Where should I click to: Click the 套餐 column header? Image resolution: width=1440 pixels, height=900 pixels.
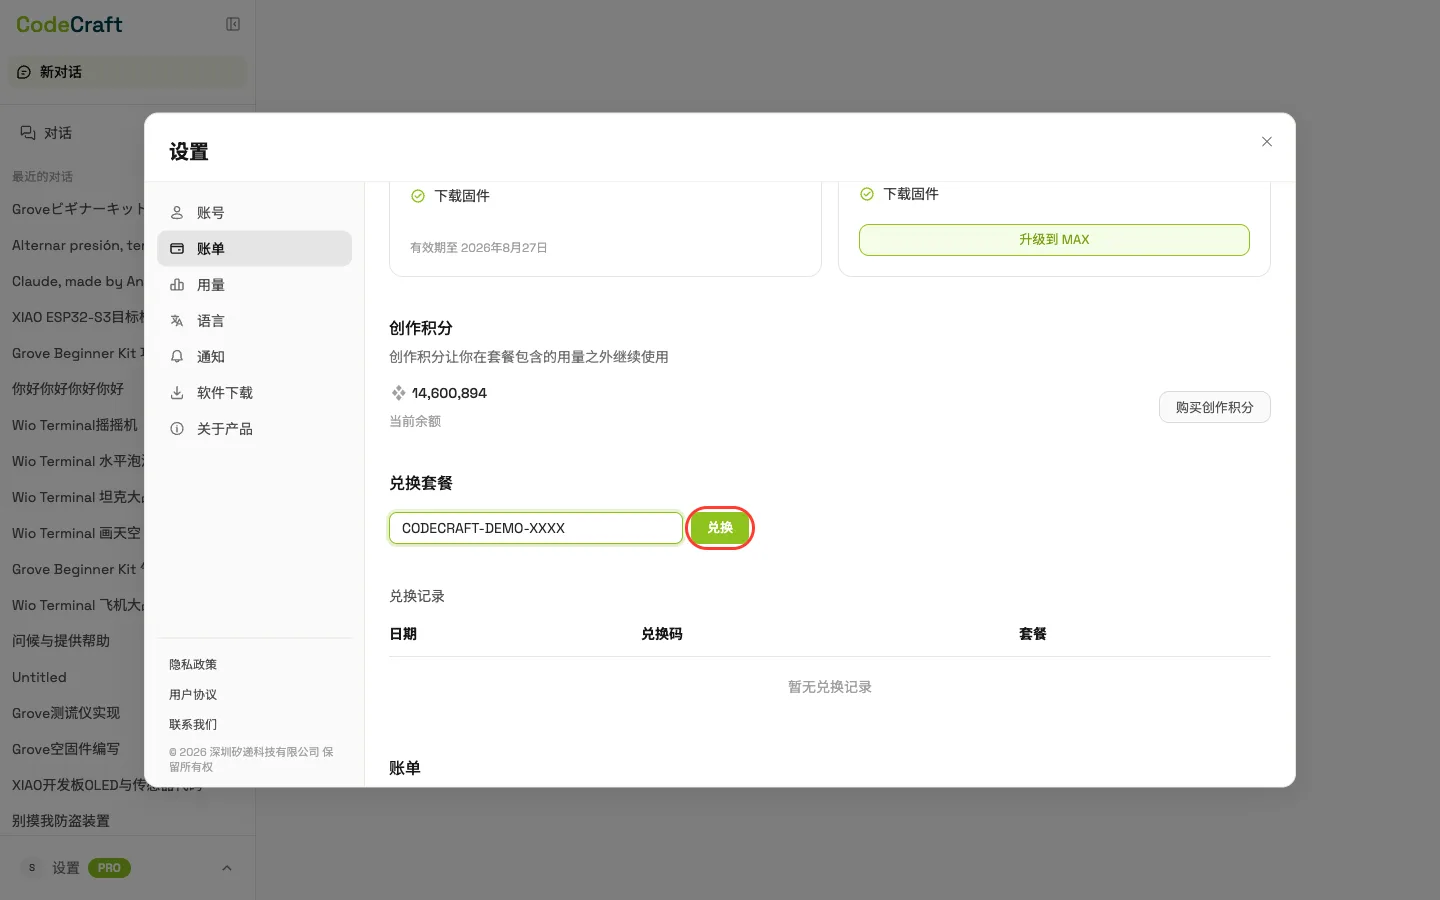pos(1033,634)
